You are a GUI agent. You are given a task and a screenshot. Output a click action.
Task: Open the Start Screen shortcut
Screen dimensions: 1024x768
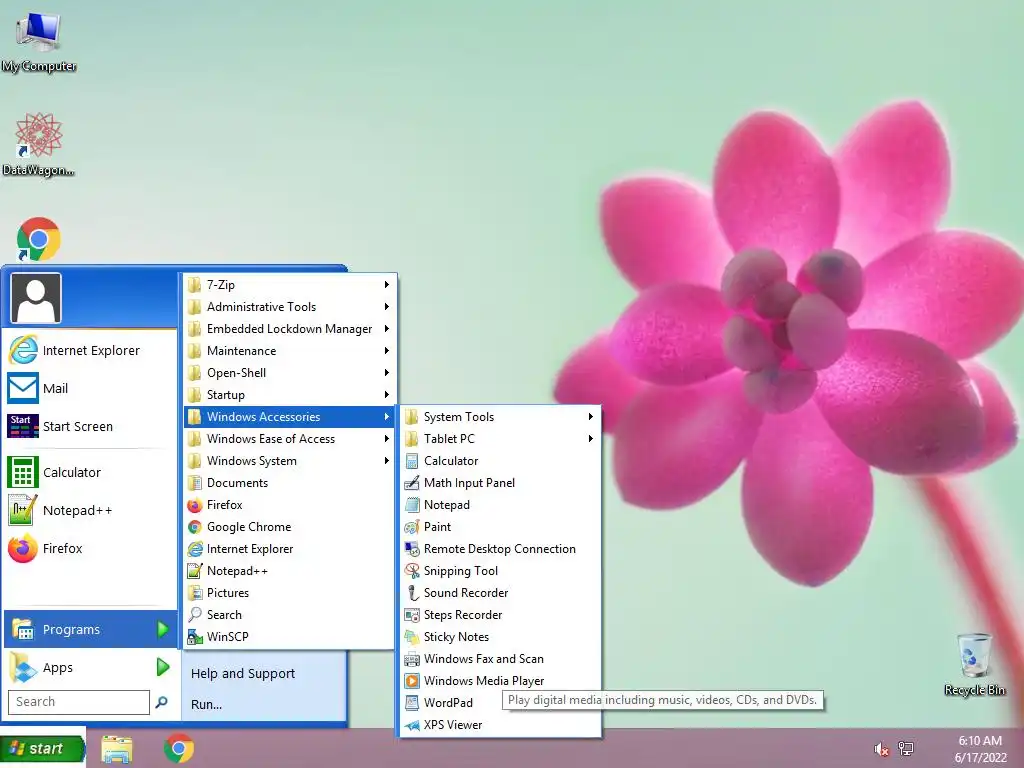point(90,426)
